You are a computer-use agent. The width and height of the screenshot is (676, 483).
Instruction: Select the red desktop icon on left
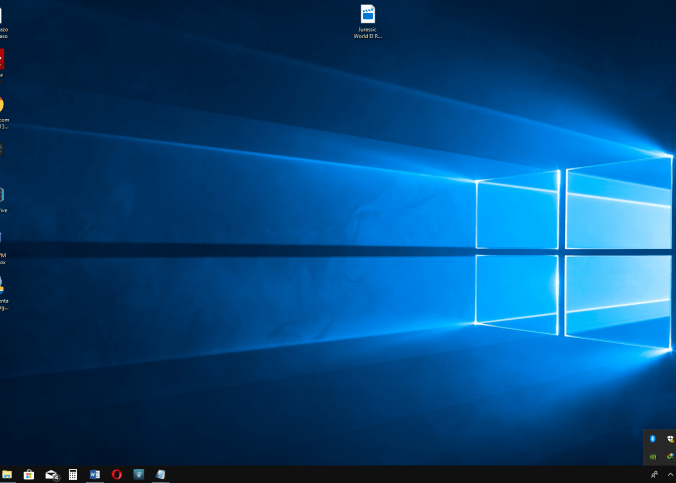2,59
